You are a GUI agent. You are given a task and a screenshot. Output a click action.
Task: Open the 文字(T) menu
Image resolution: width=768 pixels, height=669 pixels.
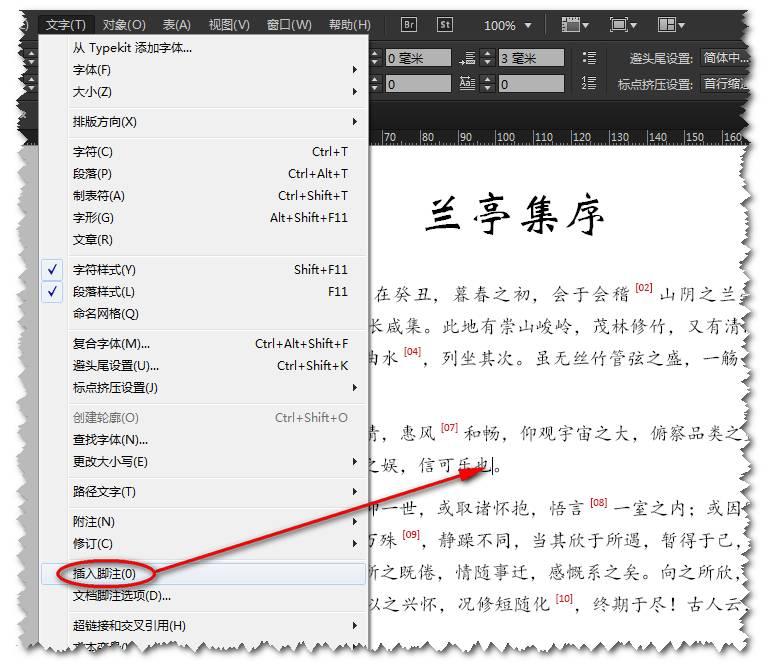click(65, 24)
